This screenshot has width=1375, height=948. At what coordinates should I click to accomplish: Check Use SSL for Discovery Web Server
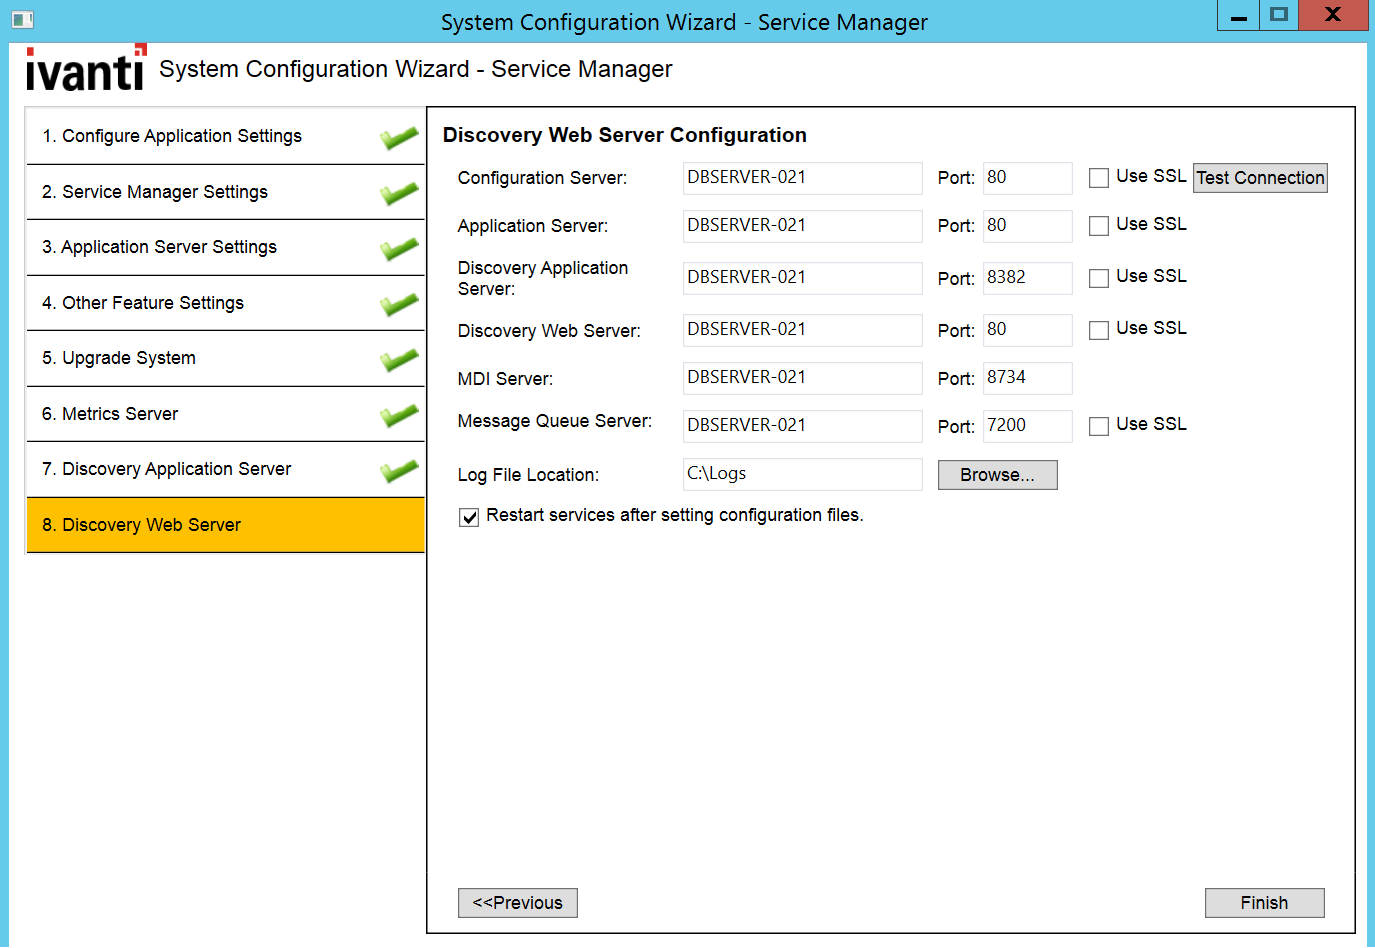pyautogui.click(x=1099, y=330)
